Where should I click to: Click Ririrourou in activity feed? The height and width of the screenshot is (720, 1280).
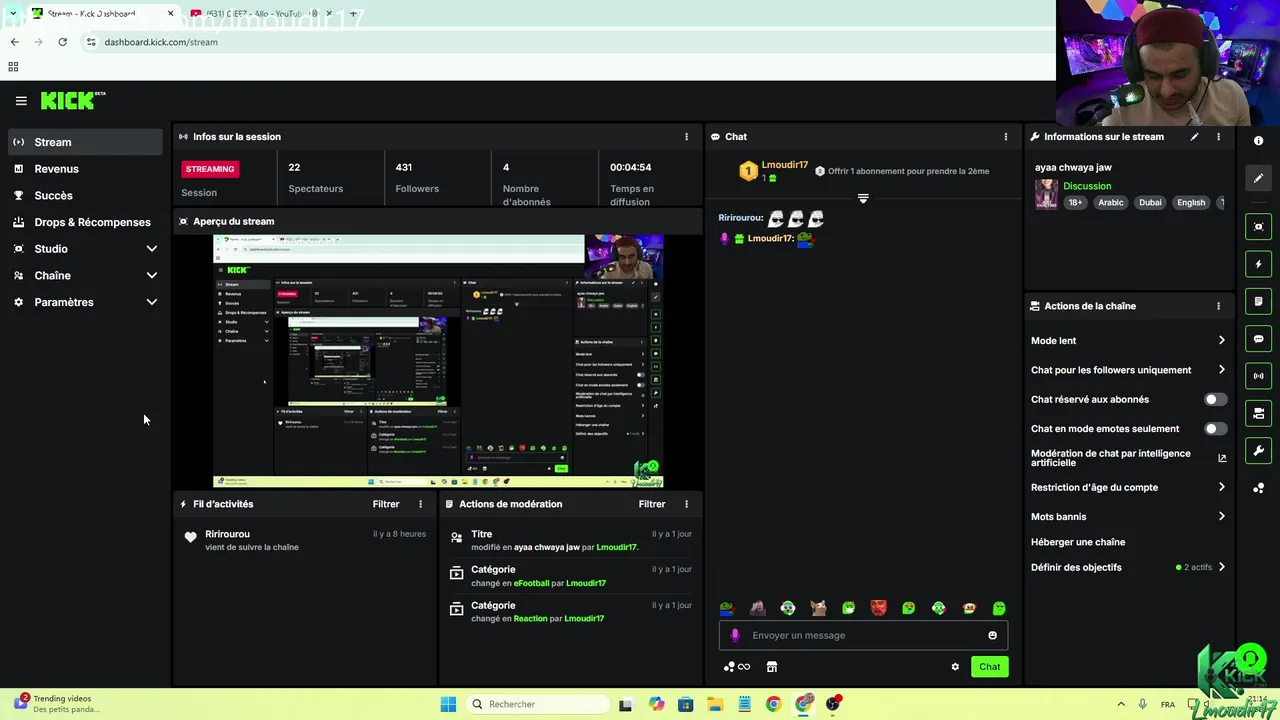227,534
